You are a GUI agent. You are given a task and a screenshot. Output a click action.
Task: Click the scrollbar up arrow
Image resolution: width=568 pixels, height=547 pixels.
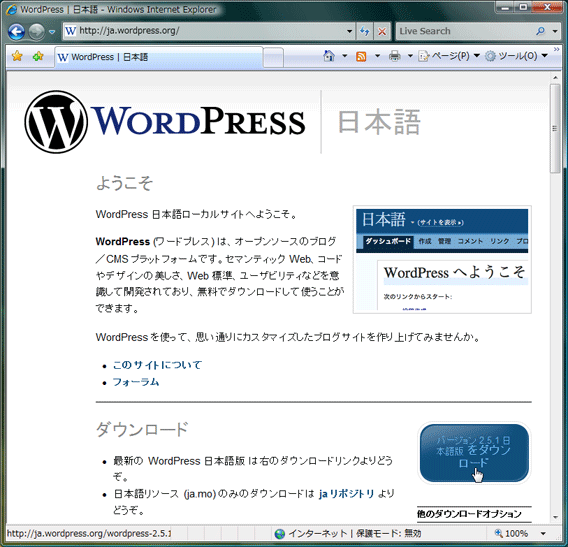click(x=555, y=78)
